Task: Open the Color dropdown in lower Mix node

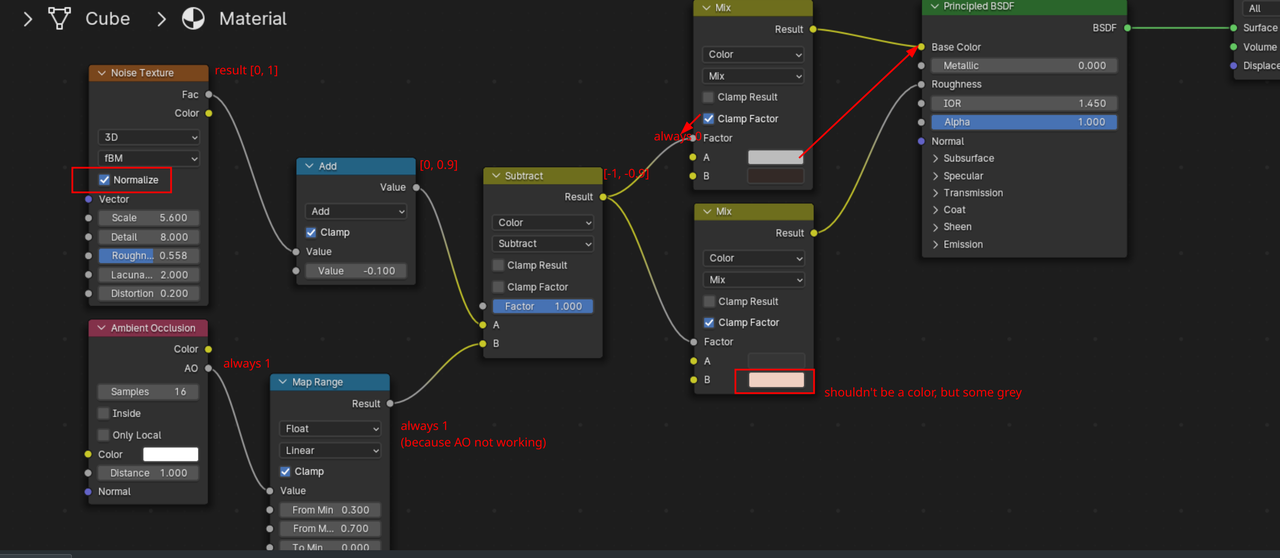Action: coord(754,258)
